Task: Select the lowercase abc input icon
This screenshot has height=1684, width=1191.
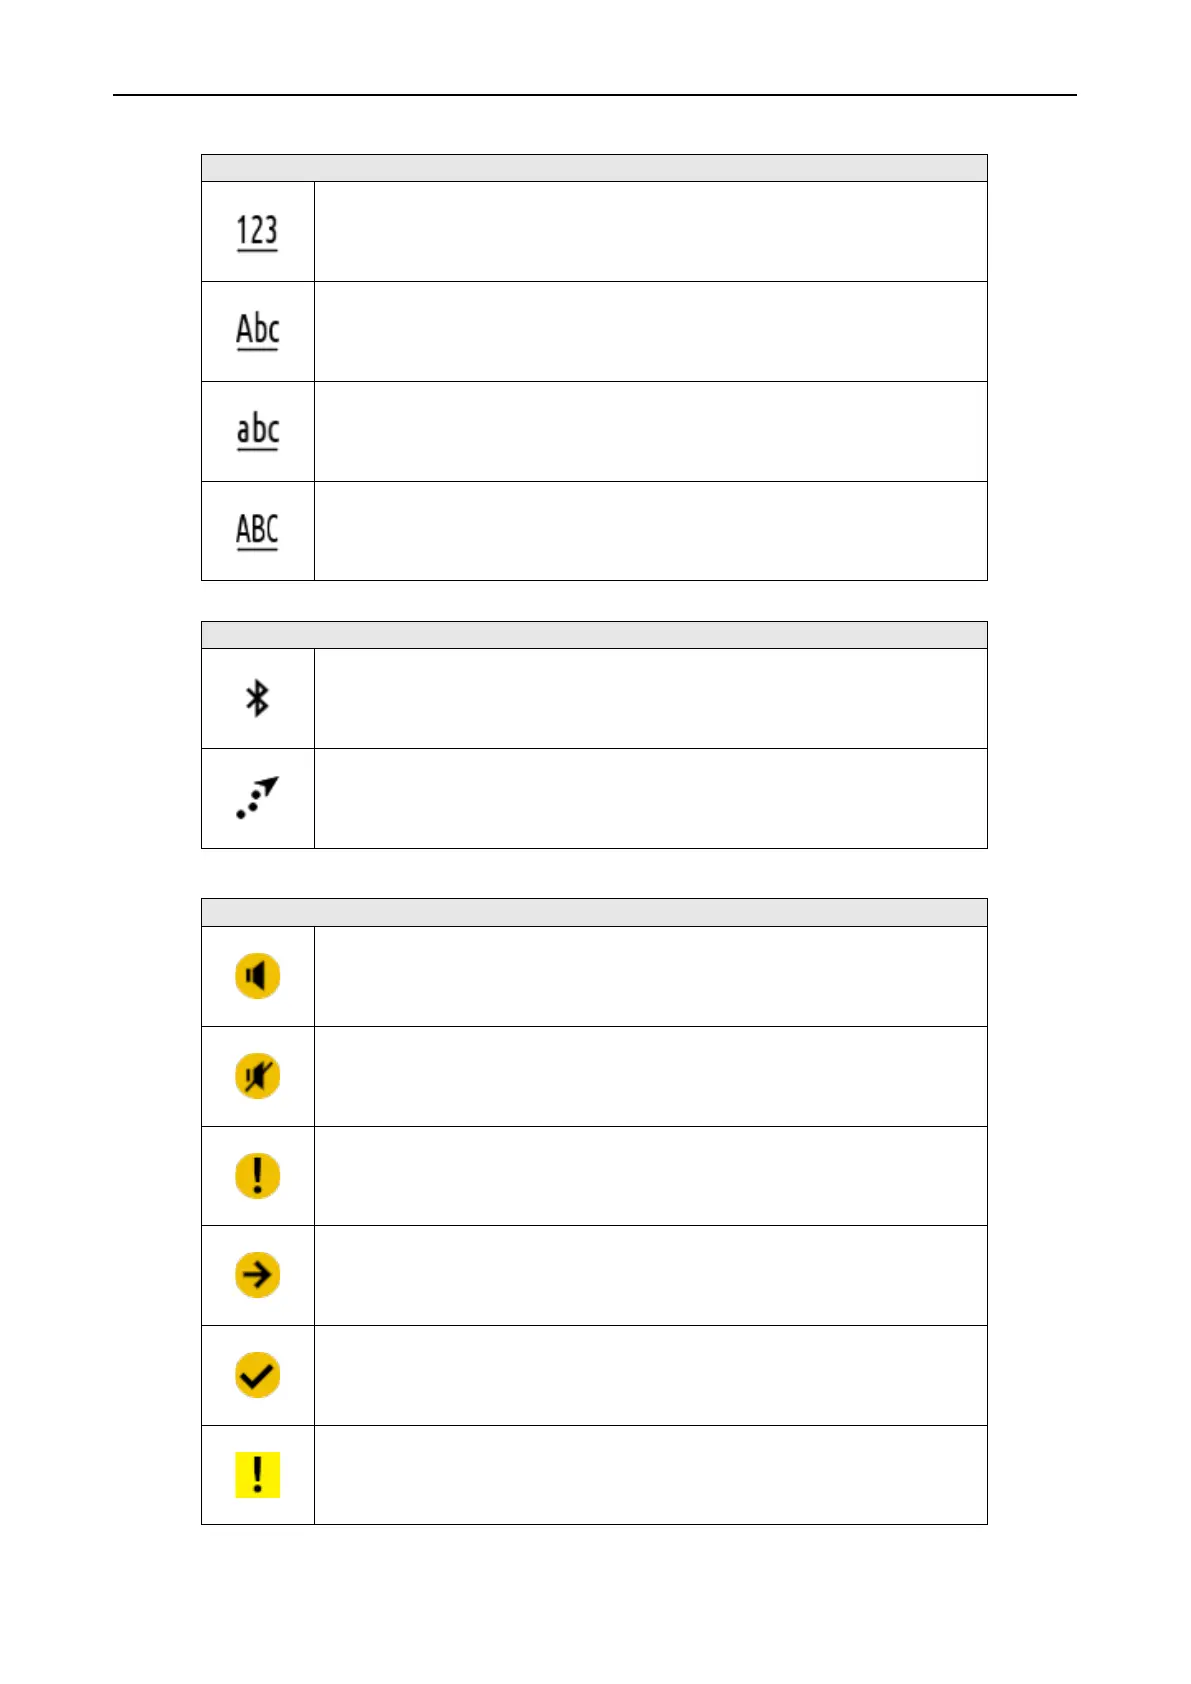Action: pyautogui.click(x=257, y=431)
